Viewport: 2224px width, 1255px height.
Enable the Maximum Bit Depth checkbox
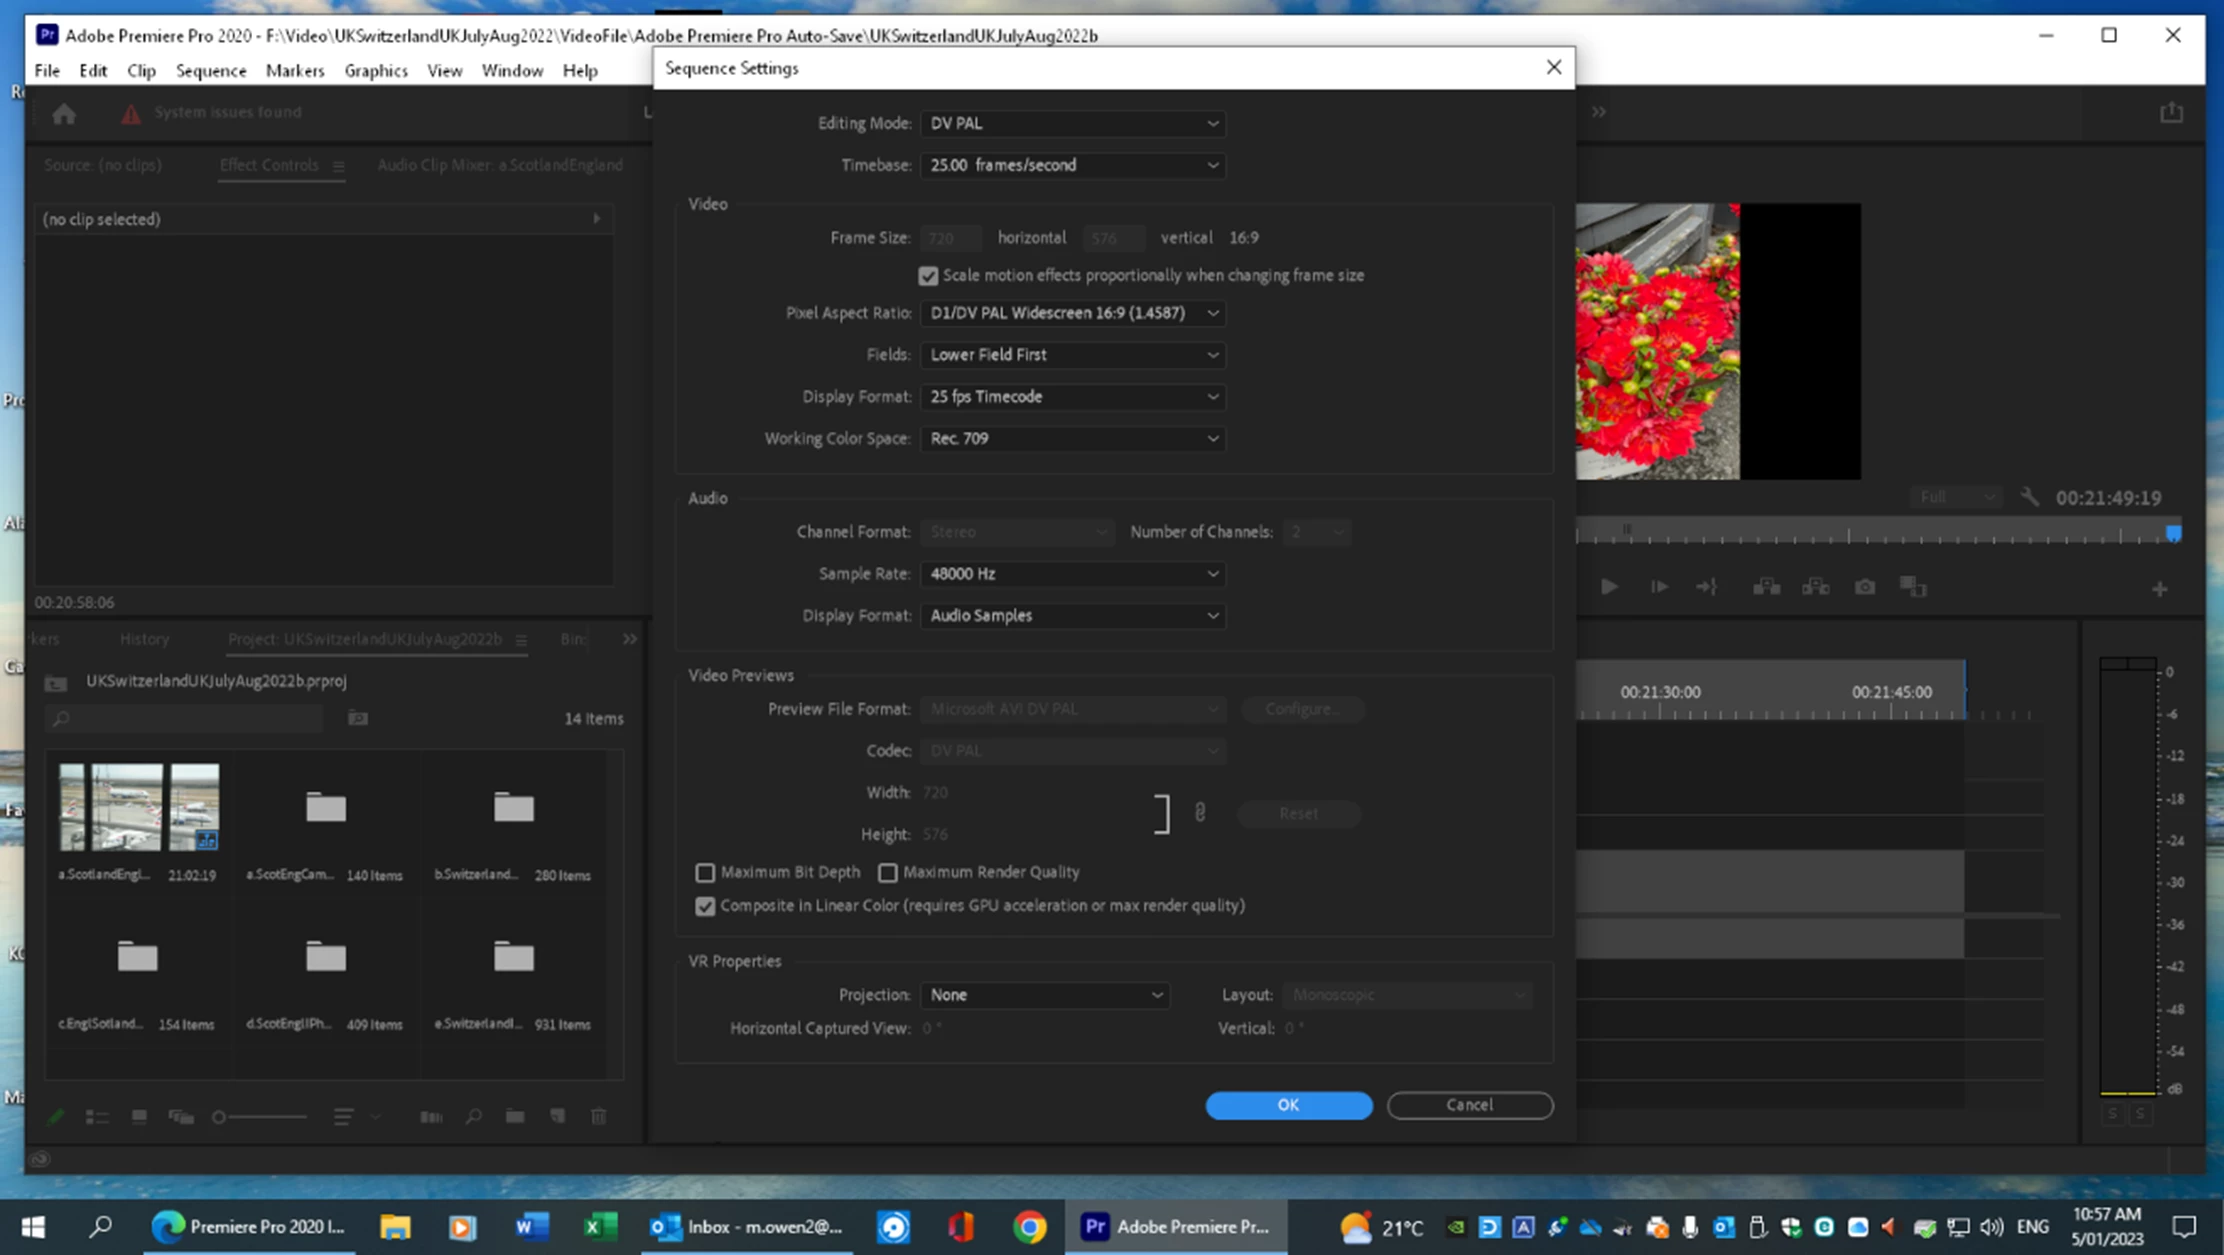pyautogui.click(x=705, y=872)
